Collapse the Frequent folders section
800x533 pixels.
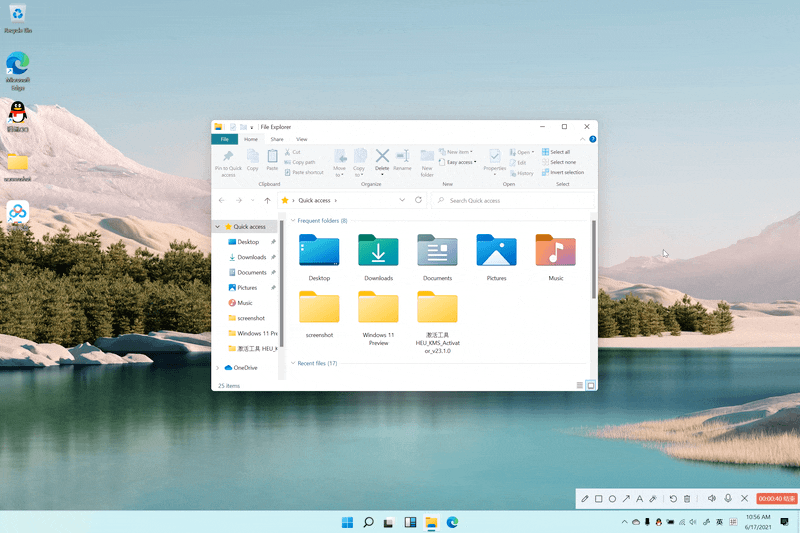tap(293, 221)
